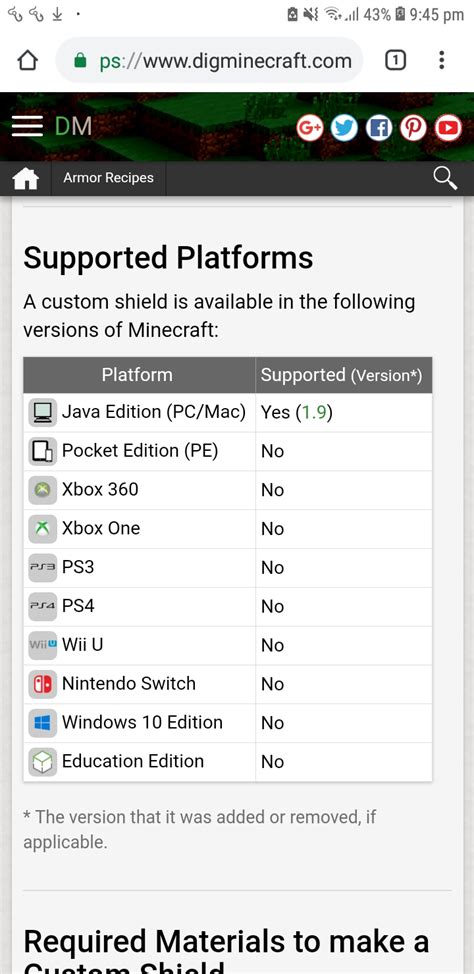Open the Twitter social icon
474x974 pixels.
tap(344, 128)
